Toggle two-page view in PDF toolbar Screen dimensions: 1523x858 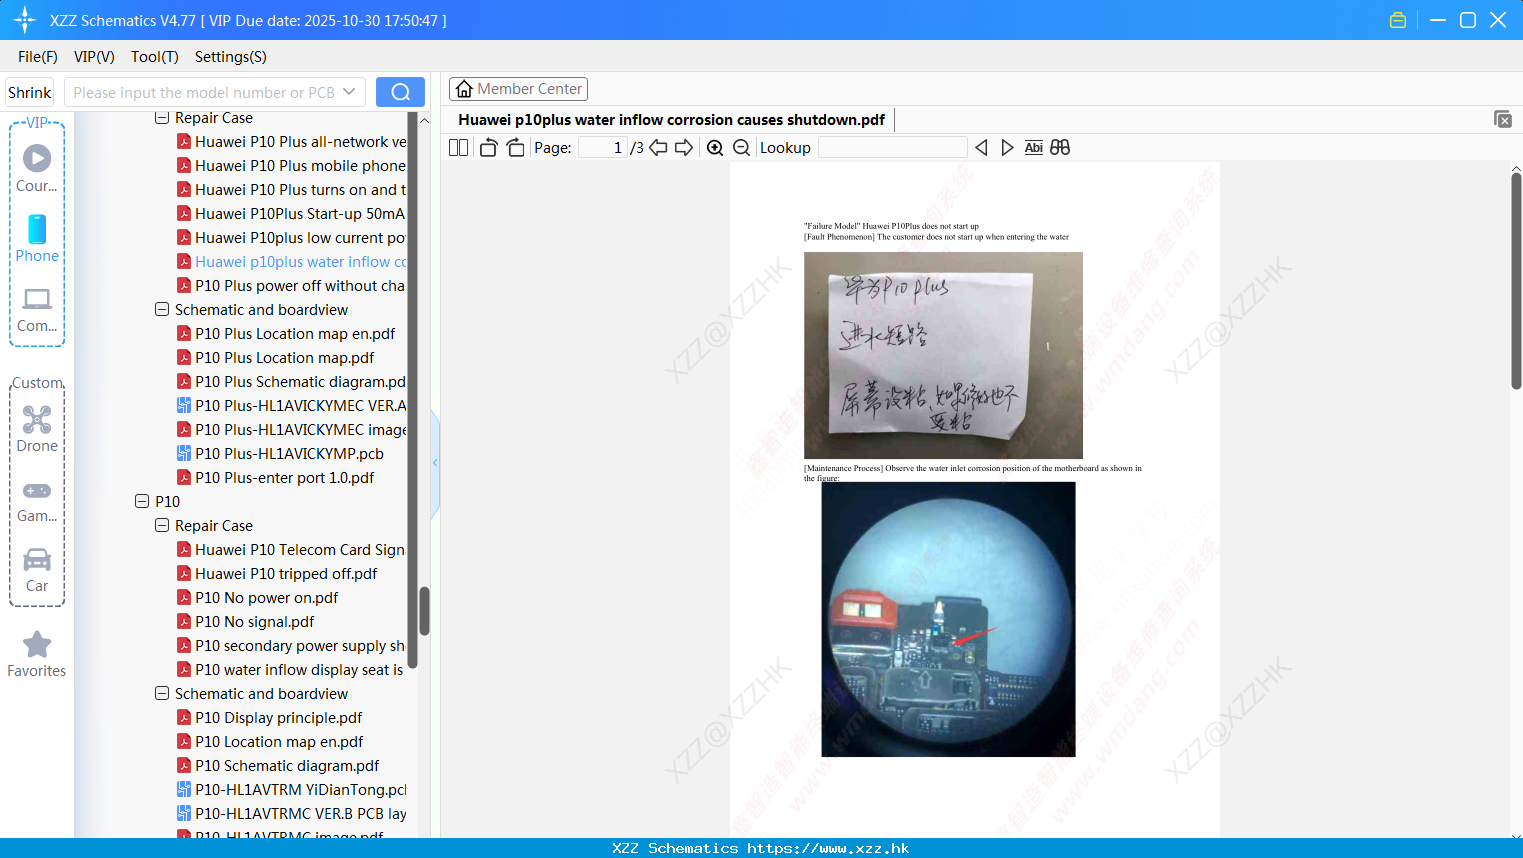(x=458, y=148)
